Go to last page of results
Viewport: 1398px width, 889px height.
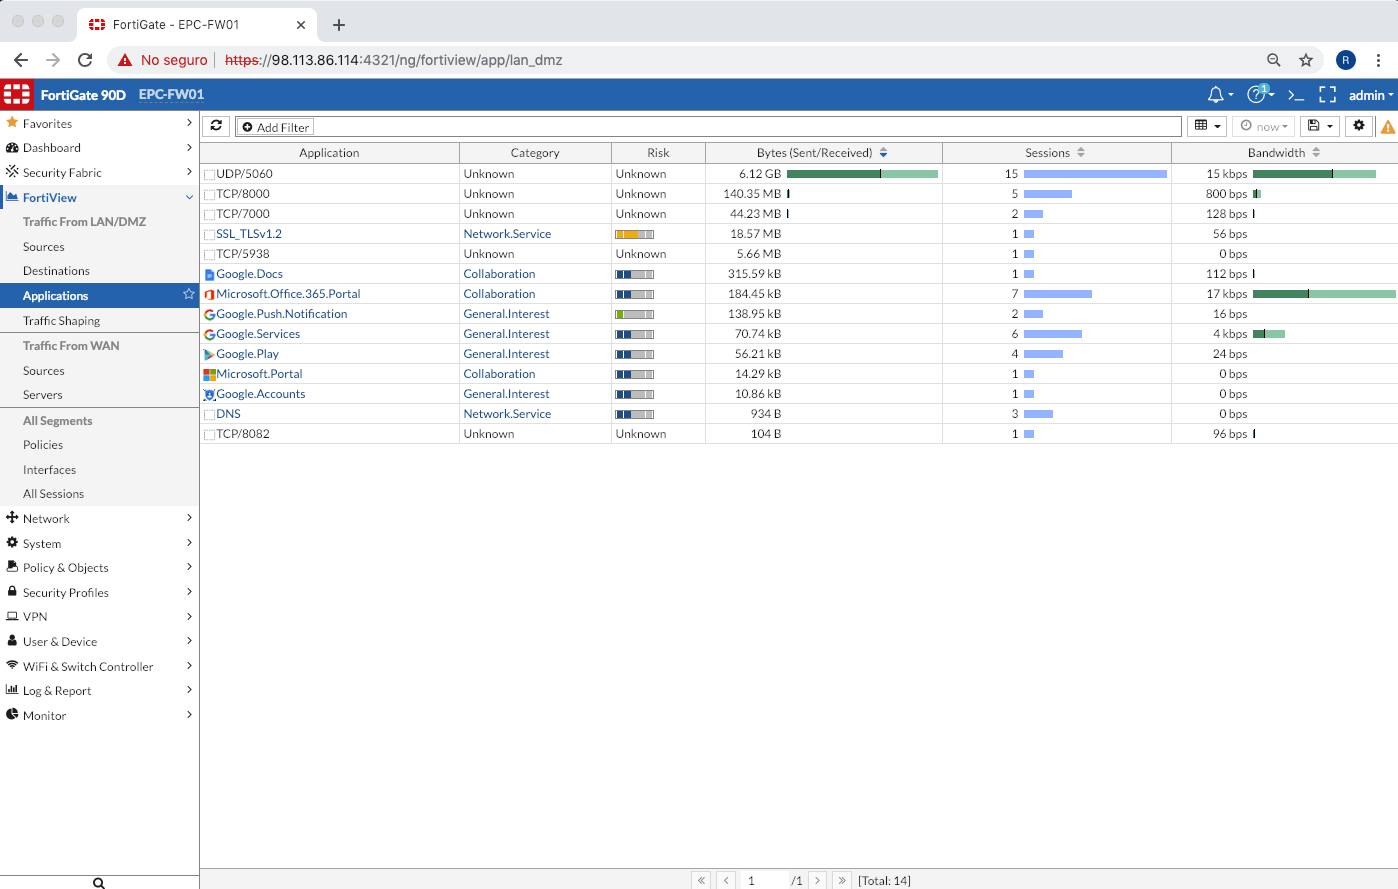(841, 880)
